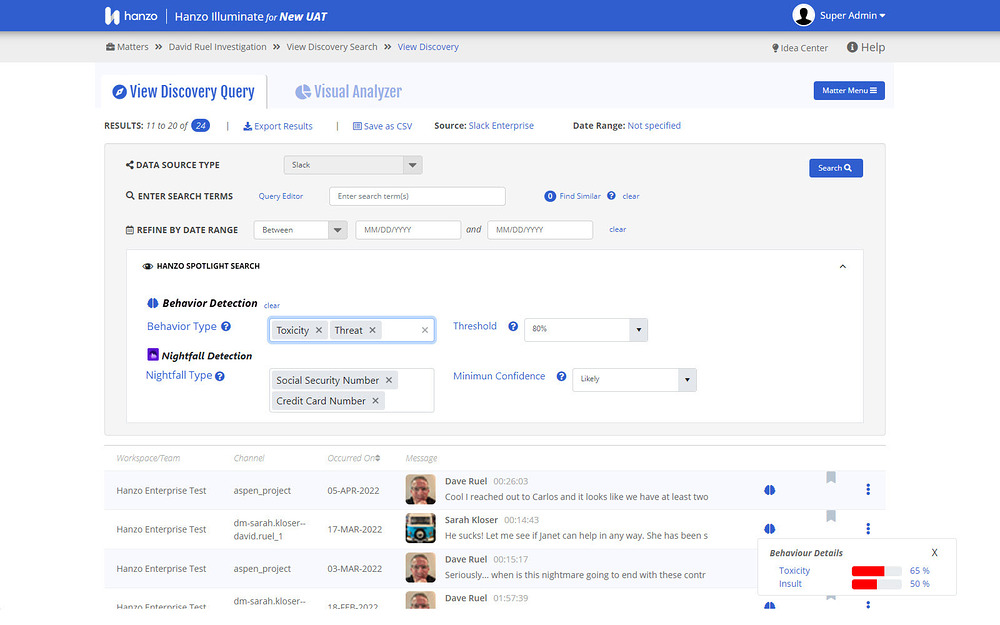Remove the Credit Card Number tag
This screenshot has height=625, width=1000.
pos(376,401)
